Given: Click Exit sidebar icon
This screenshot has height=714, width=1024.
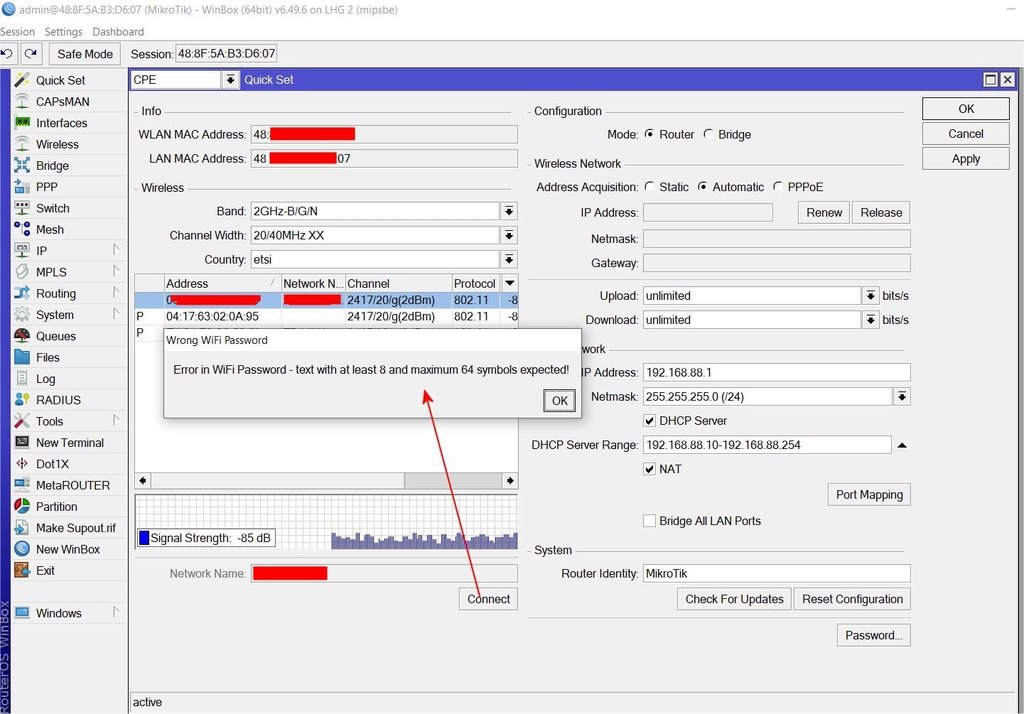Looking at the screenshot, I should coord(22,570).
